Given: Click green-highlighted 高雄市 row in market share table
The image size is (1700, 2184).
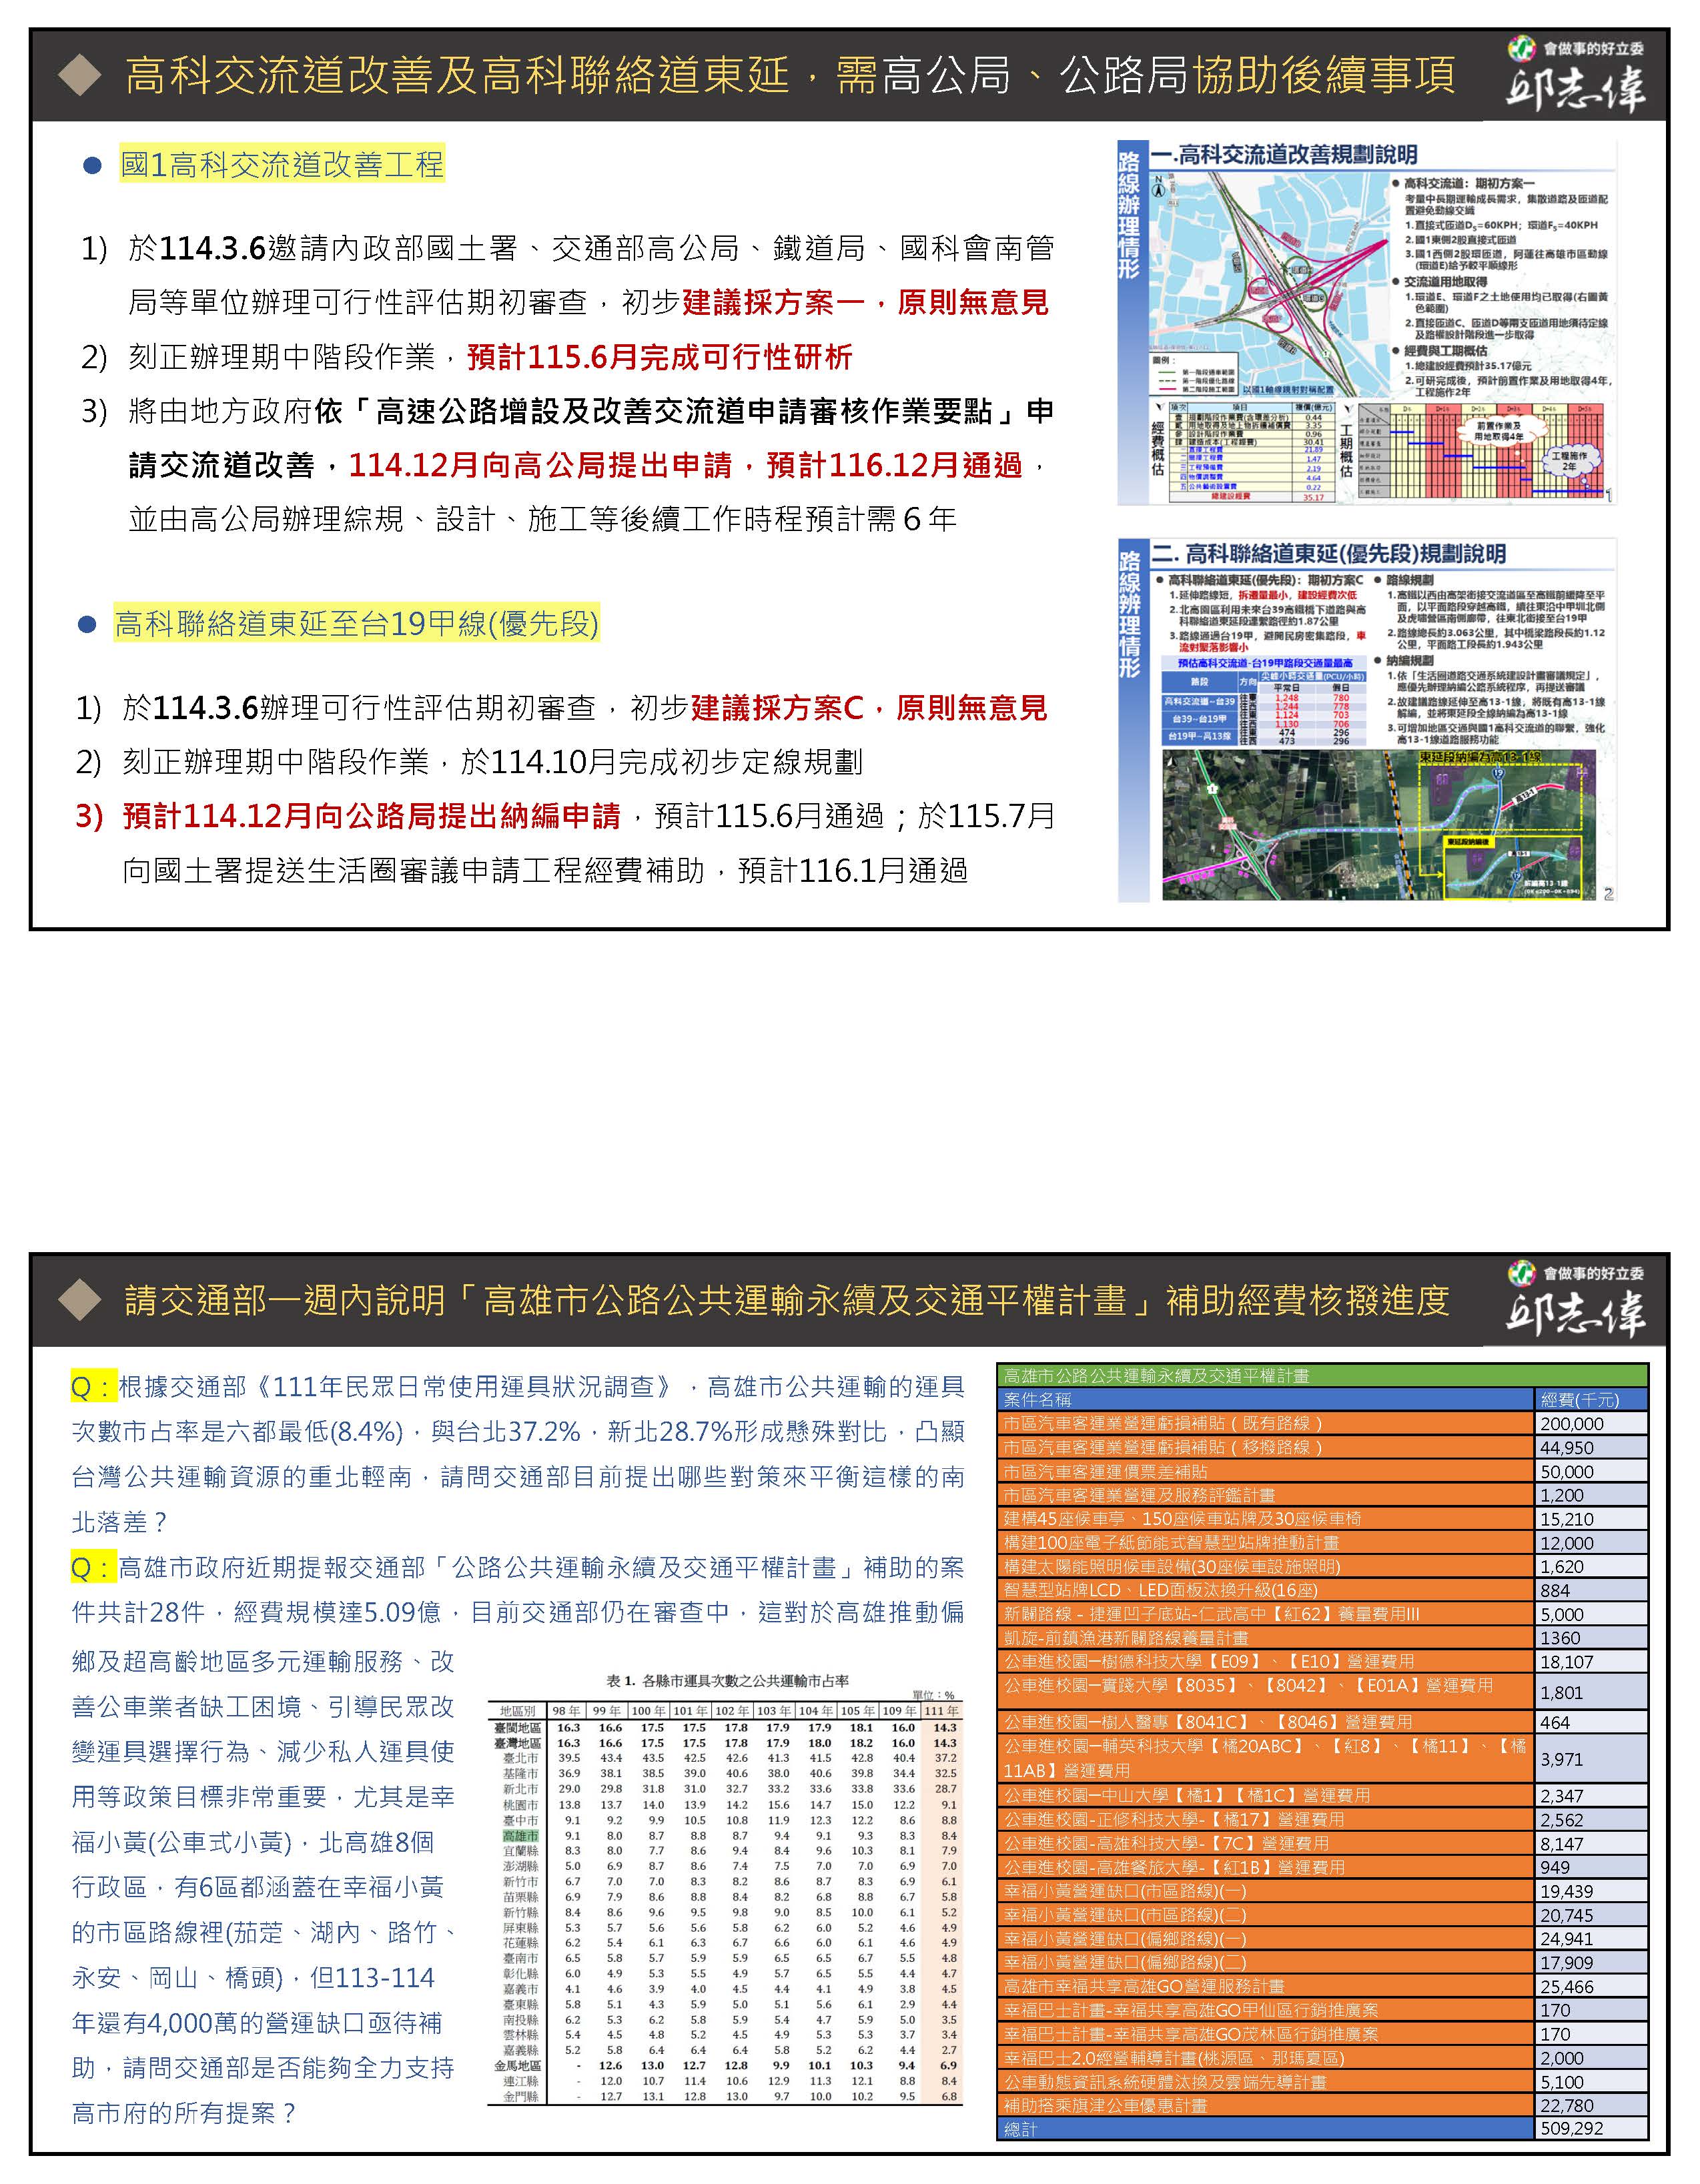Looking at the screenshot, I should [520, 1836].
